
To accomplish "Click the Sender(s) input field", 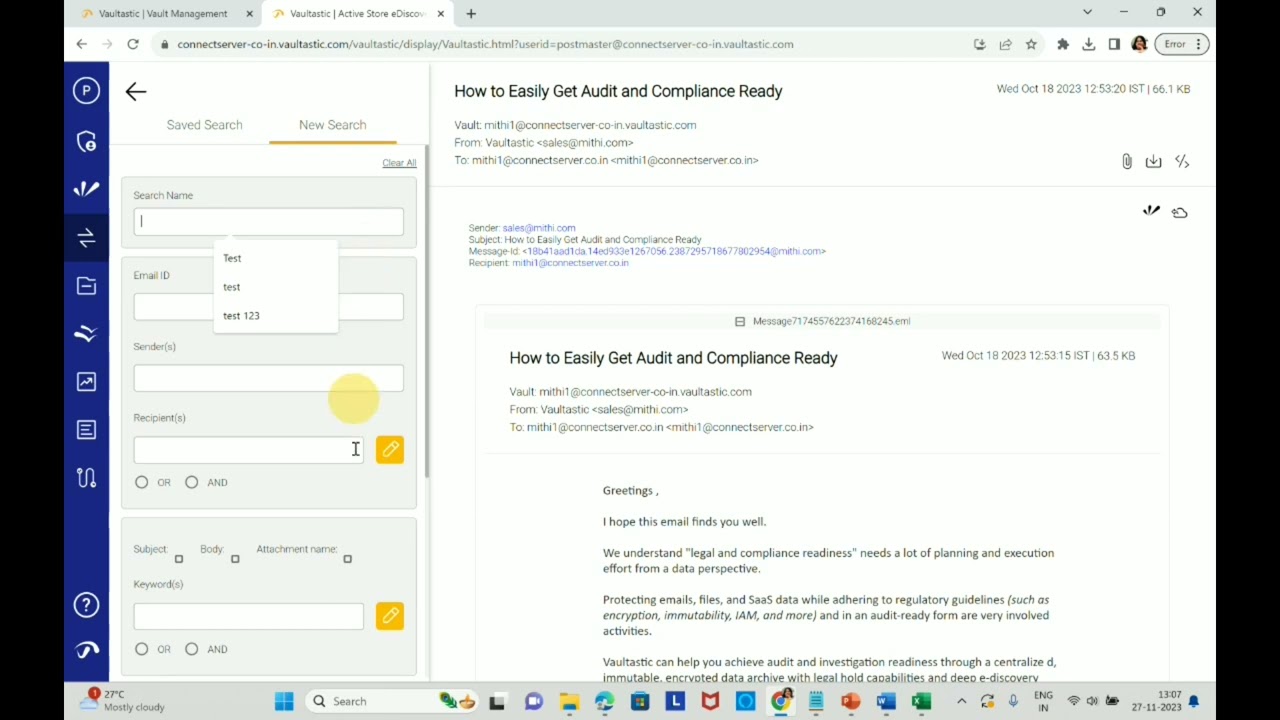I will point(269,378).
